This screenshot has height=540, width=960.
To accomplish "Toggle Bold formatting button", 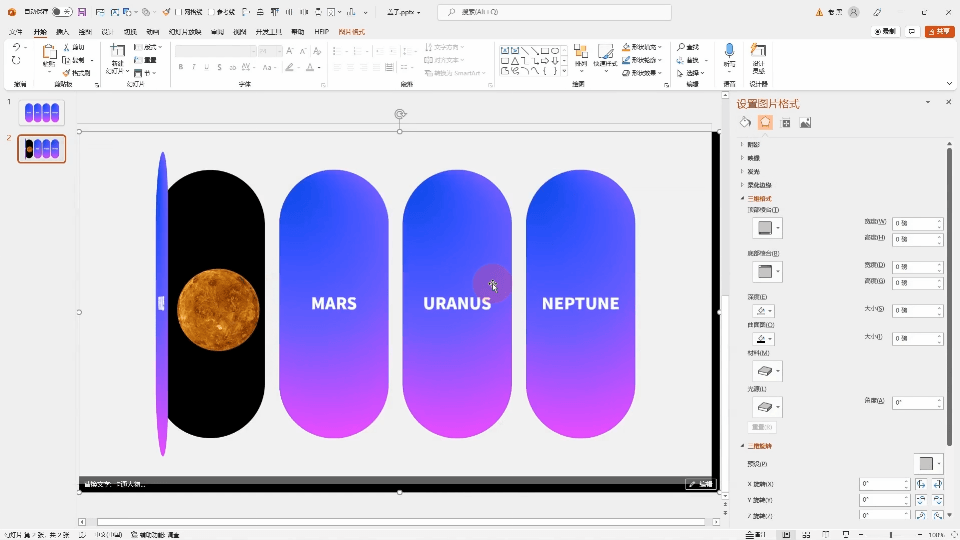I will pos(181,67).
